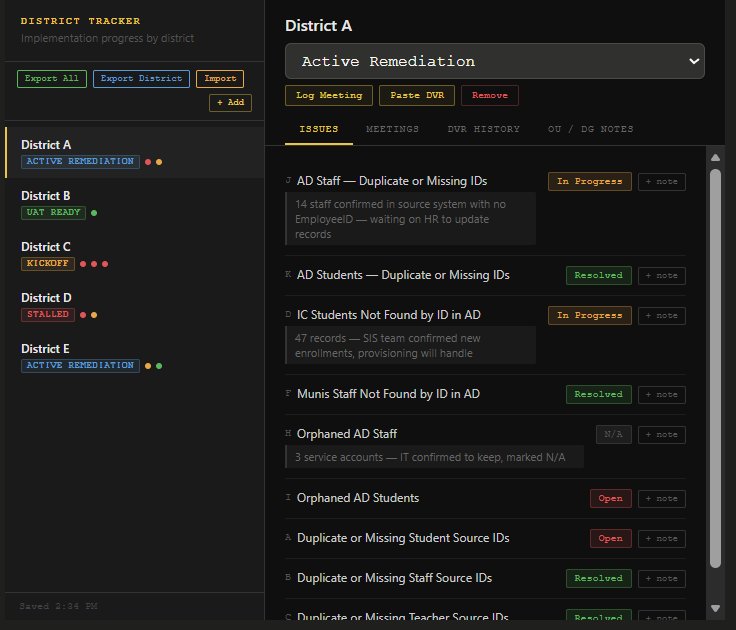Click the Paste DVR button
Image resolution: width=736 pixels, height=630 pixels.
coord(417,95)
